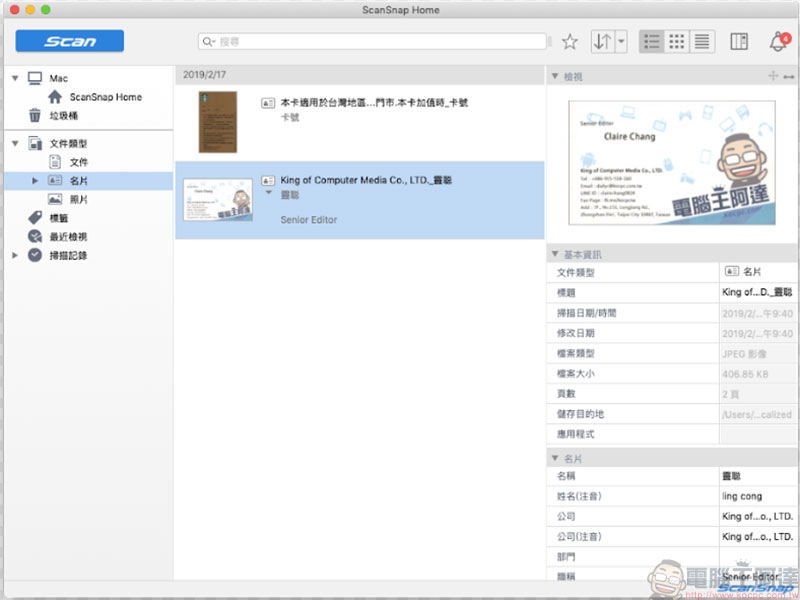
Task: Edit the 姓名(注音) ling cong field
Action: pos(758,496)
